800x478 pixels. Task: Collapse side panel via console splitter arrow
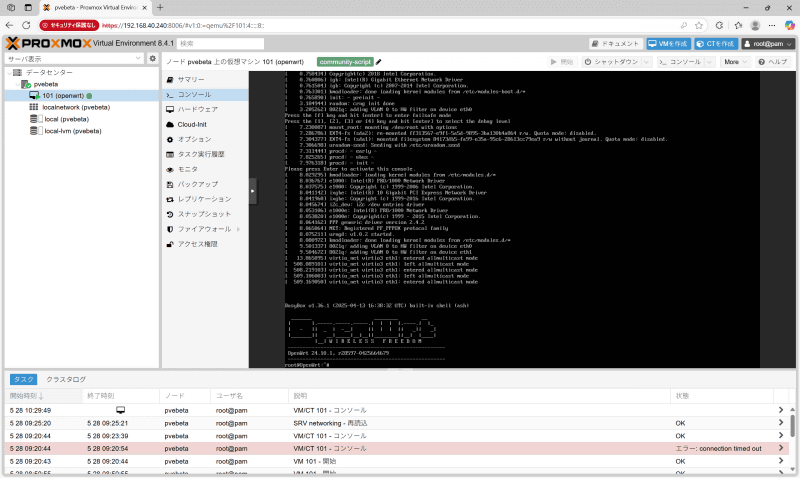coord(253,191)
